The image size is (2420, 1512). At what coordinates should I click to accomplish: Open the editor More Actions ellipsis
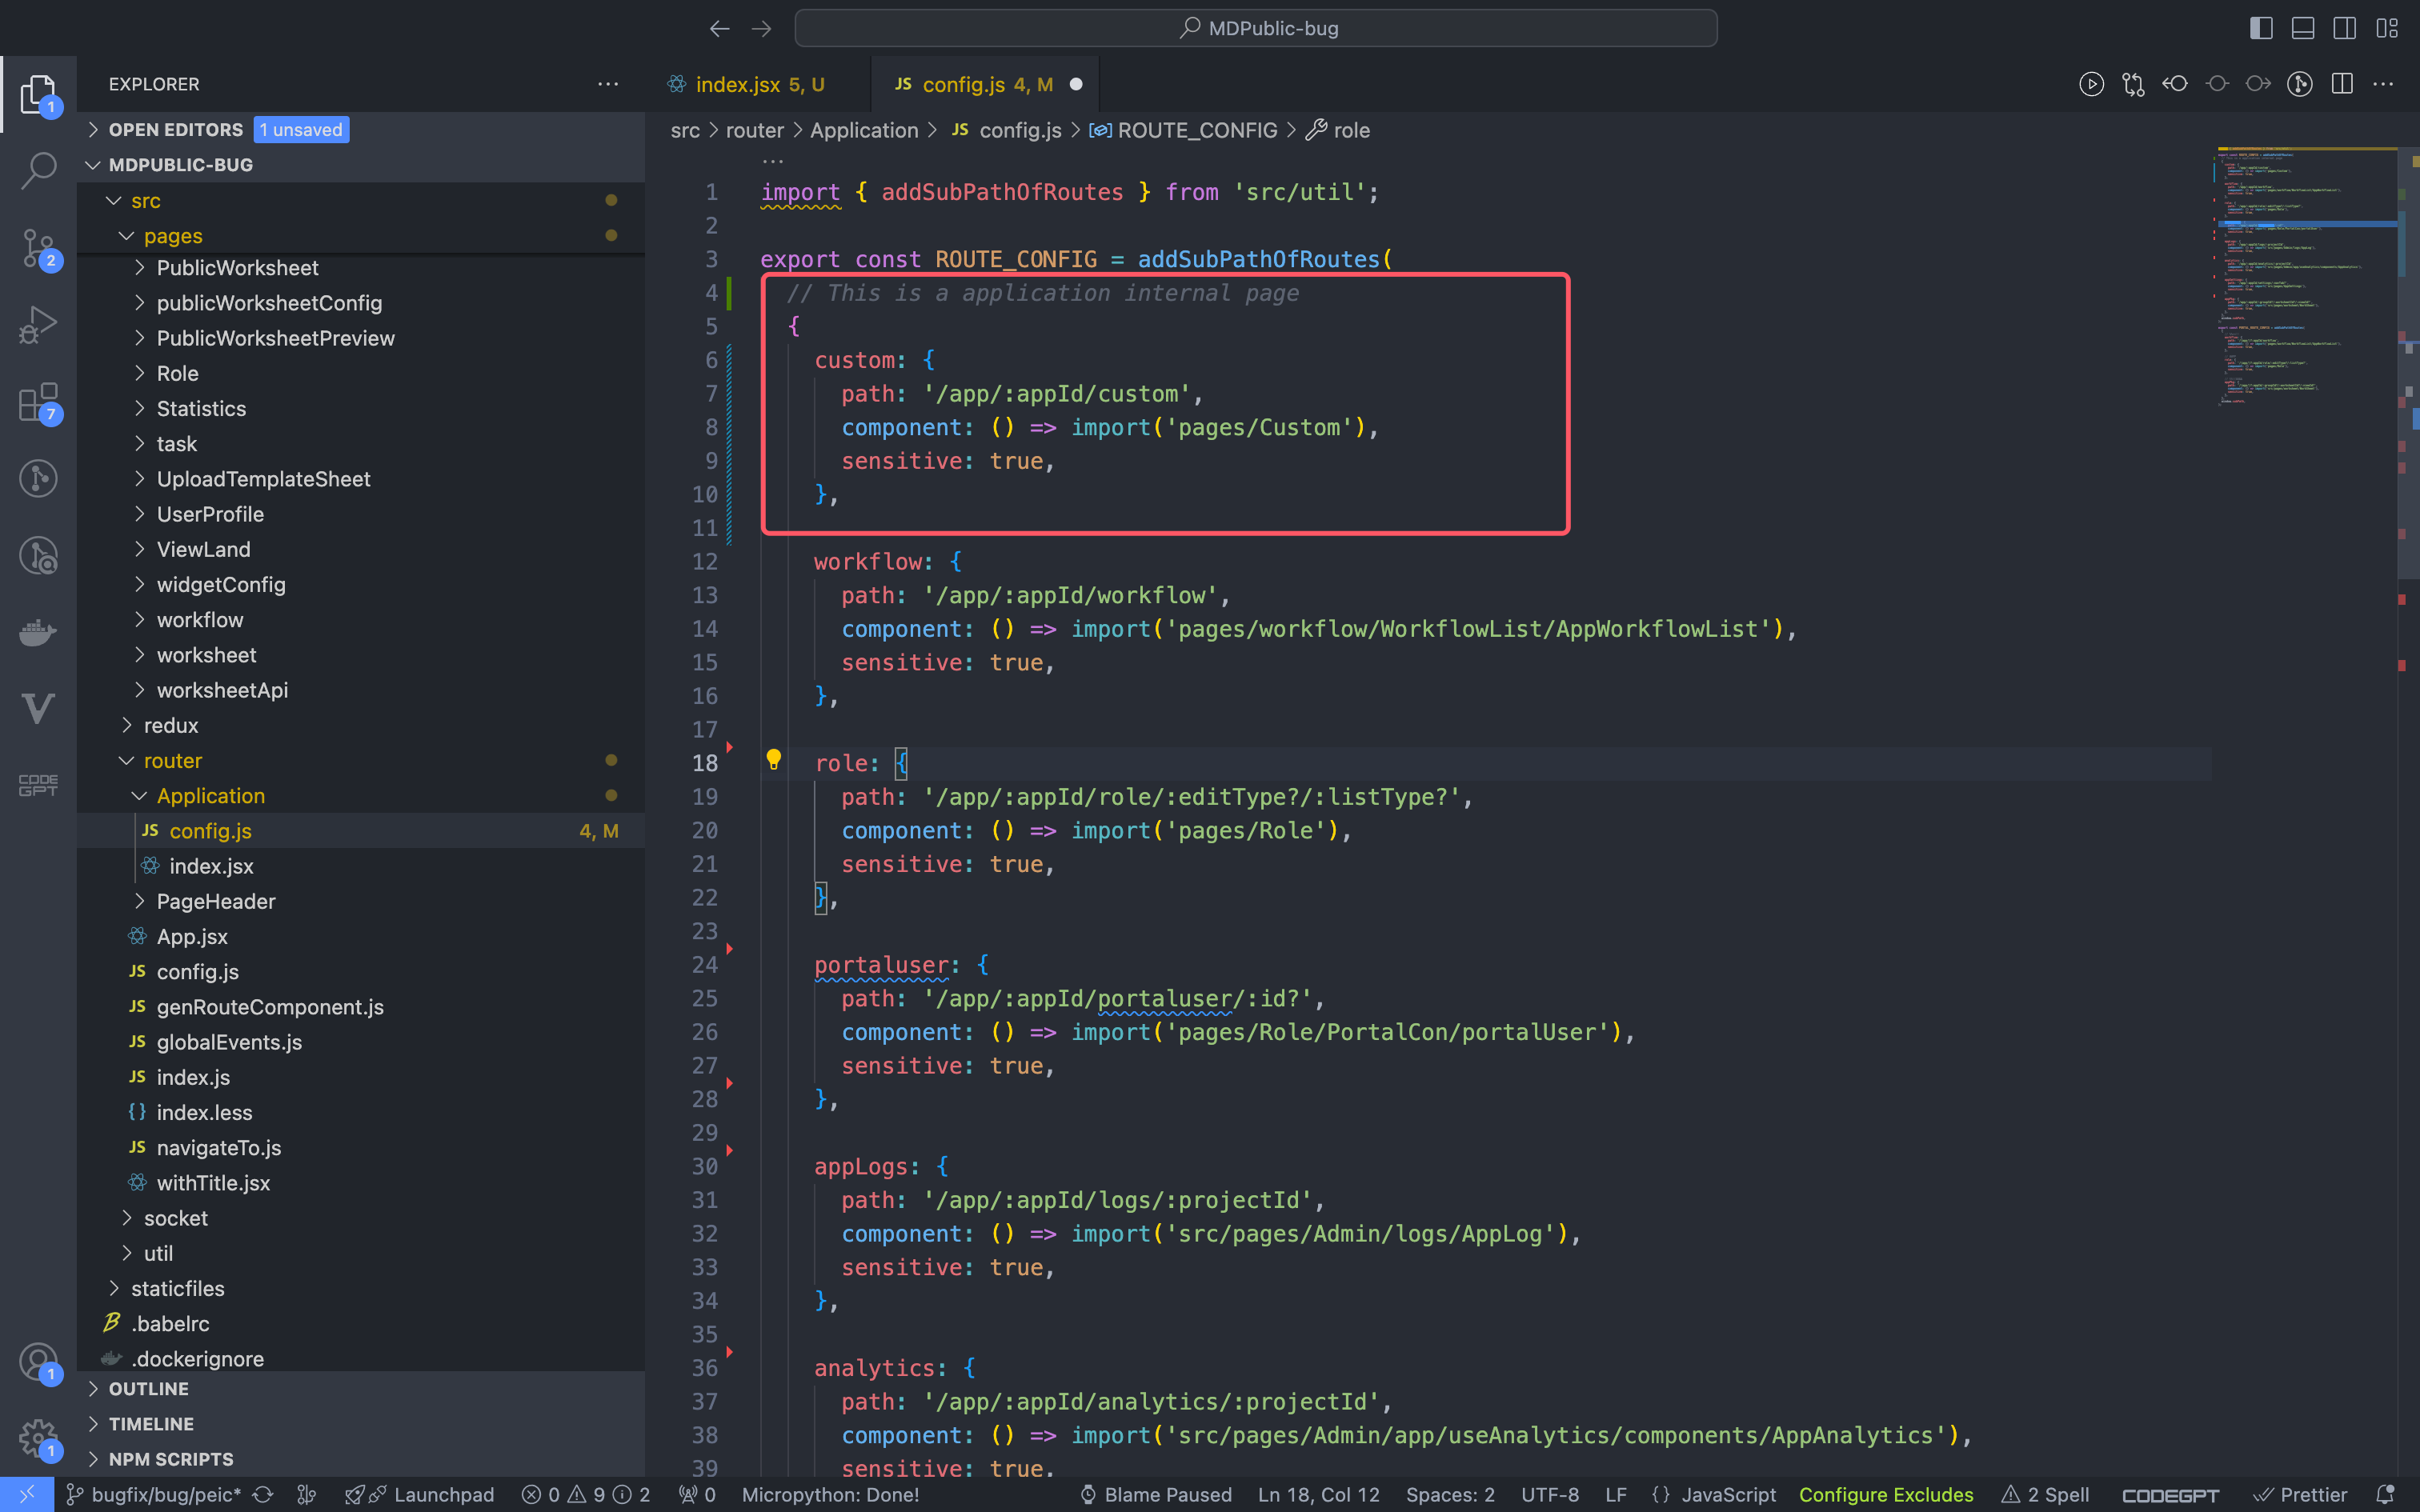coord(2384,84)
